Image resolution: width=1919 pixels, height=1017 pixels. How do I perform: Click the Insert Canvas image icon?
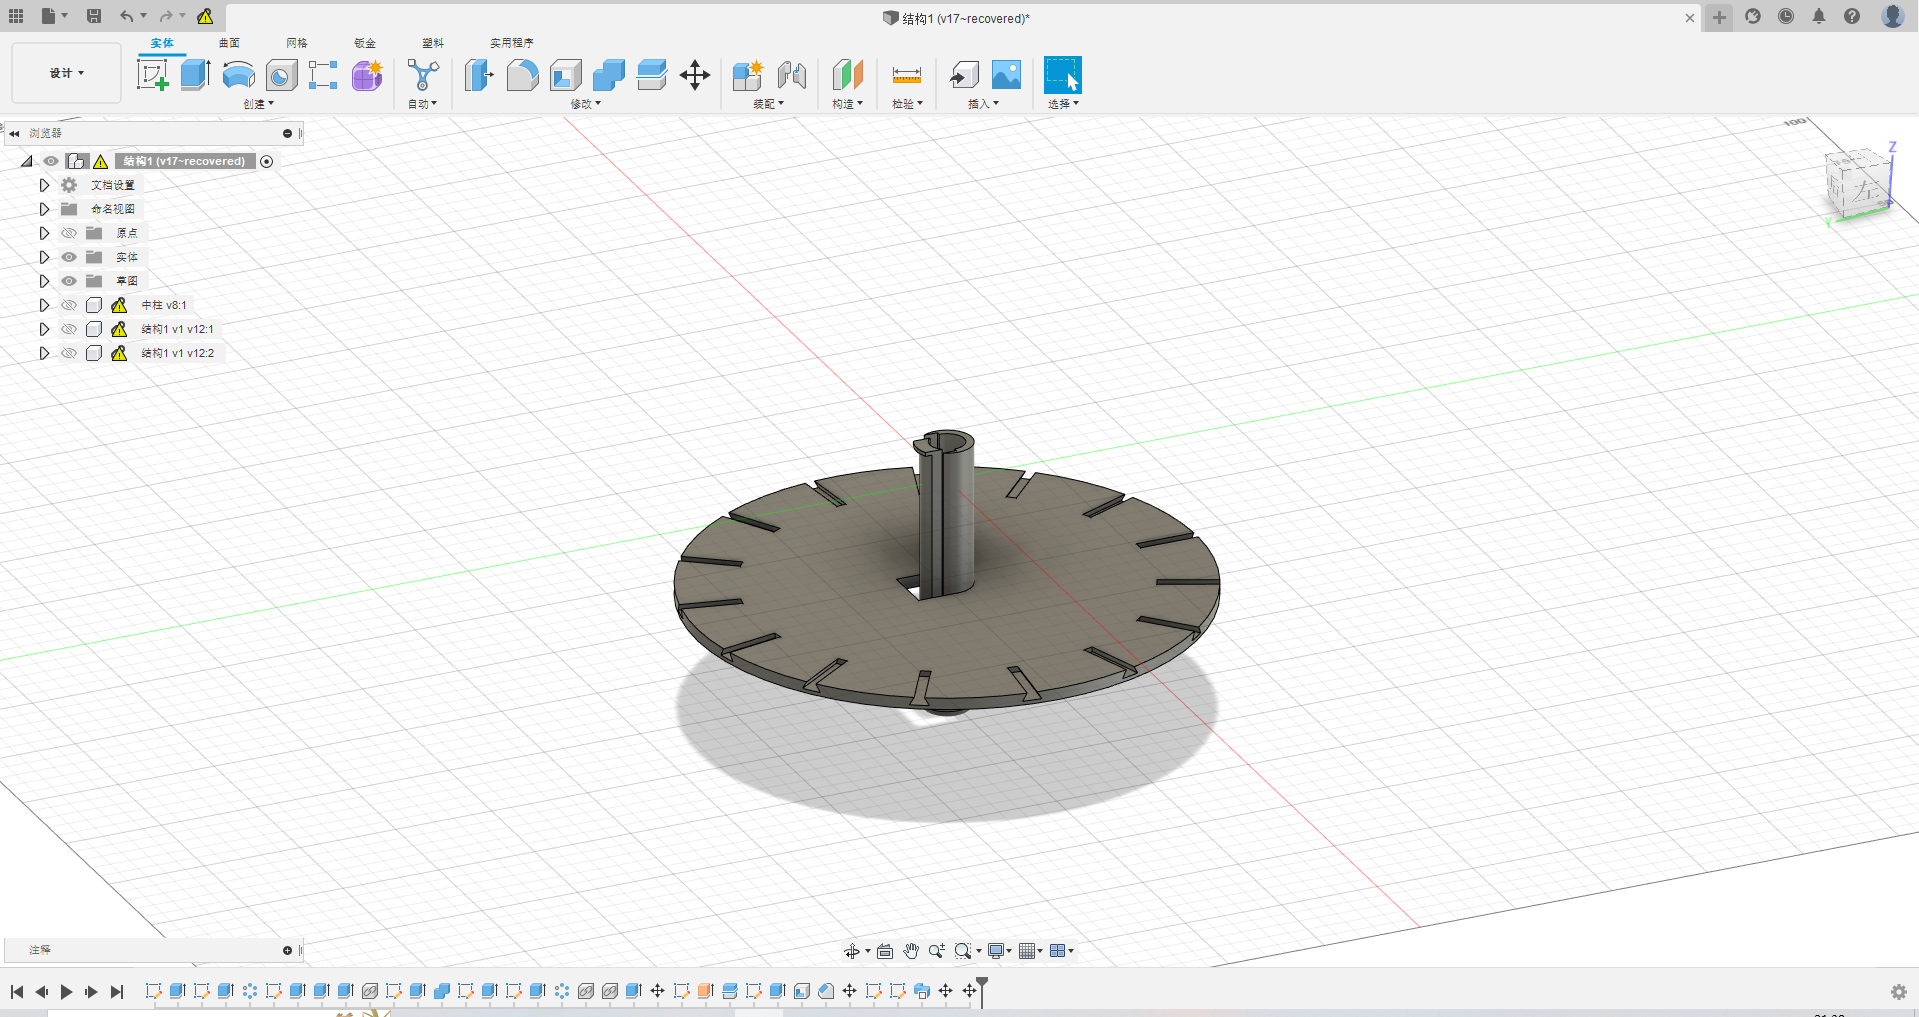1006,75
